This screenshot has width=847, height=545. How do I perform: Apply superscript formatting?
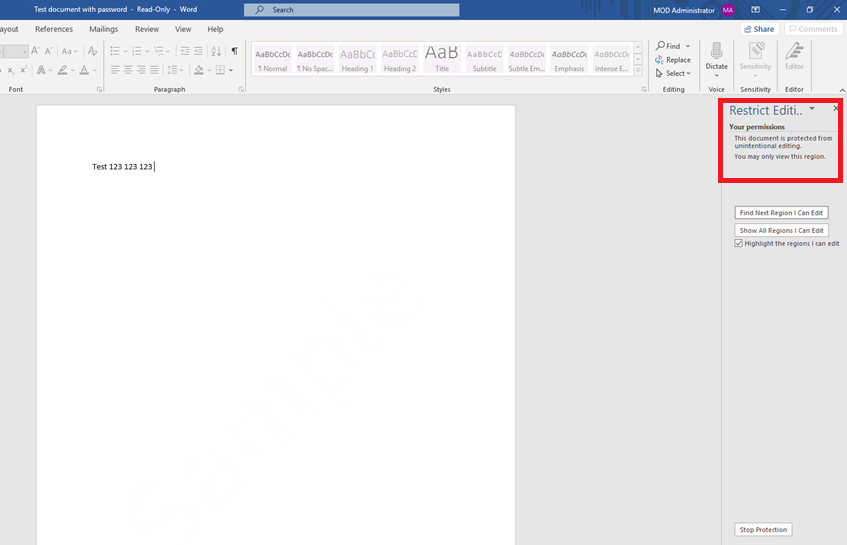(x=23, y=70)
